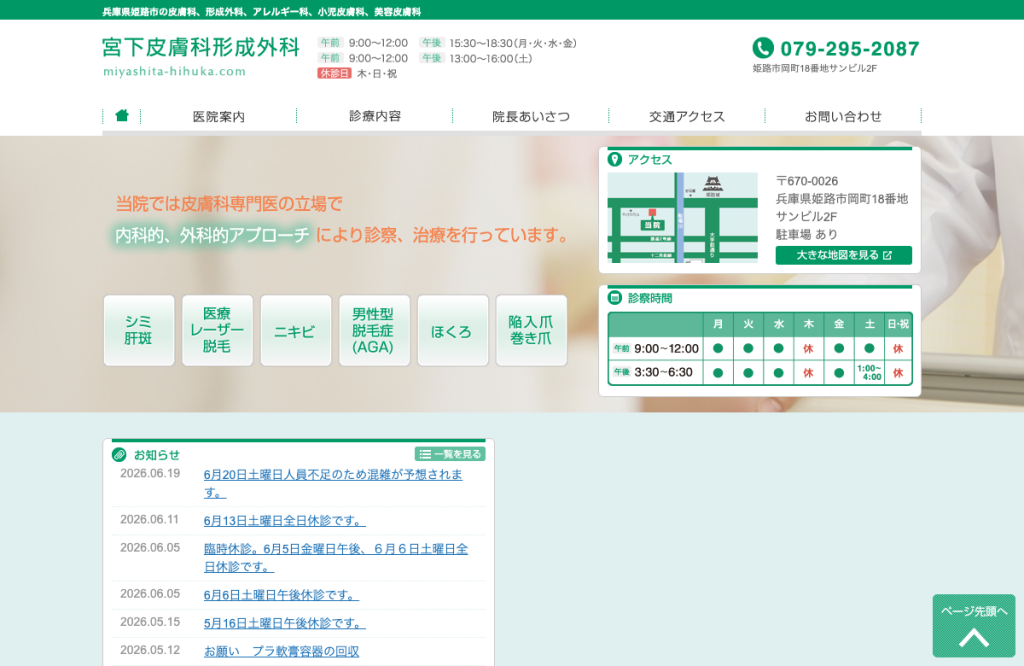The height and width of the screenshot is (666, 1024).
Task: Click 大きな地図を見る button
Action: pyautogui.click(x=844, y=255)
